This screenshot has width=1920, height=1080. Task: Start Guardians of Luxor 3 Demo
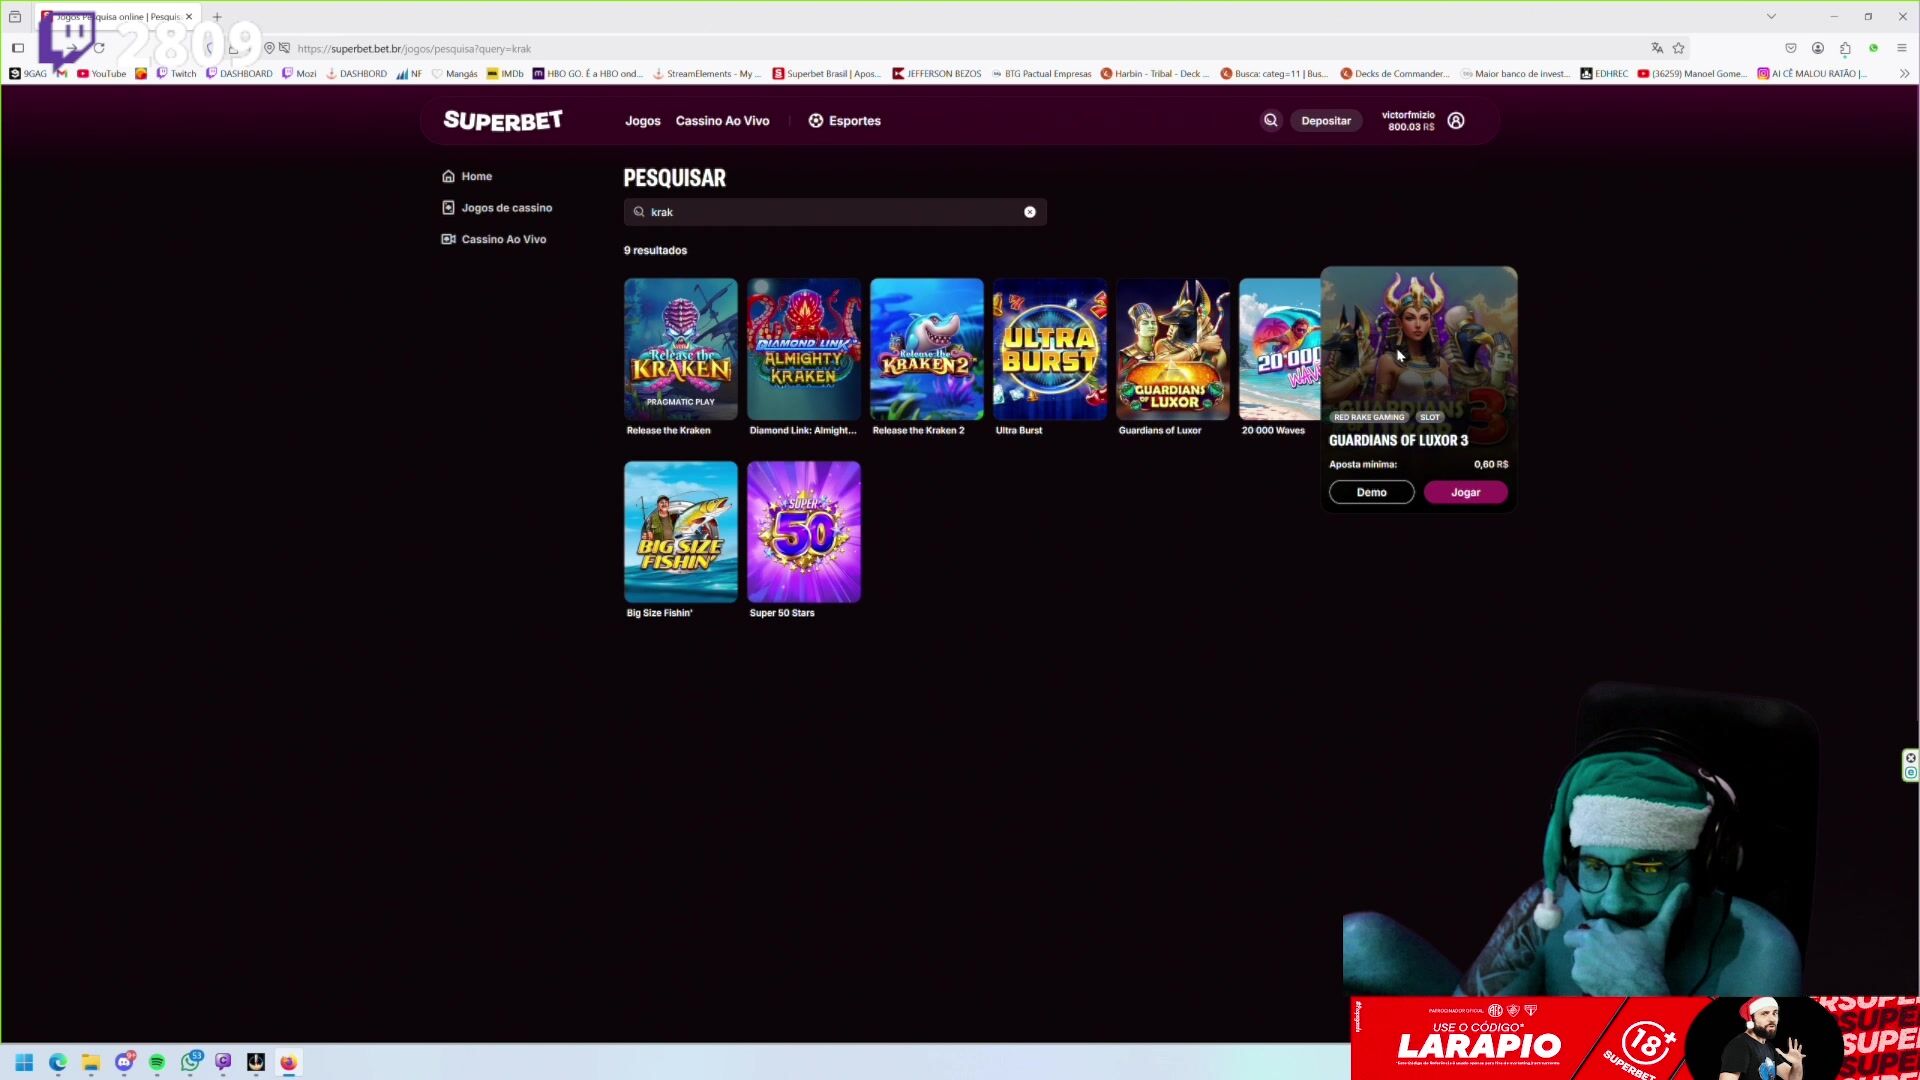(x=1371, y=492)
